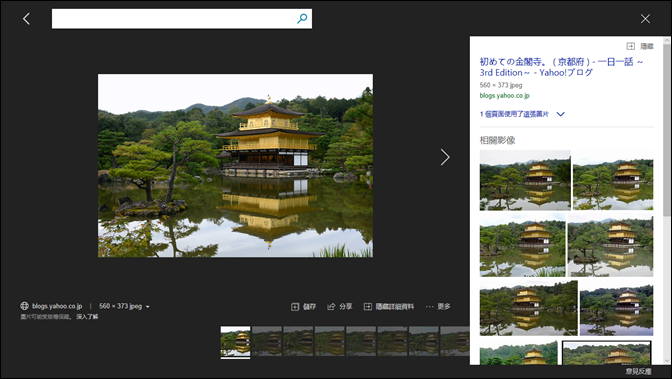Open related image in fourth row right

(606, 353)
